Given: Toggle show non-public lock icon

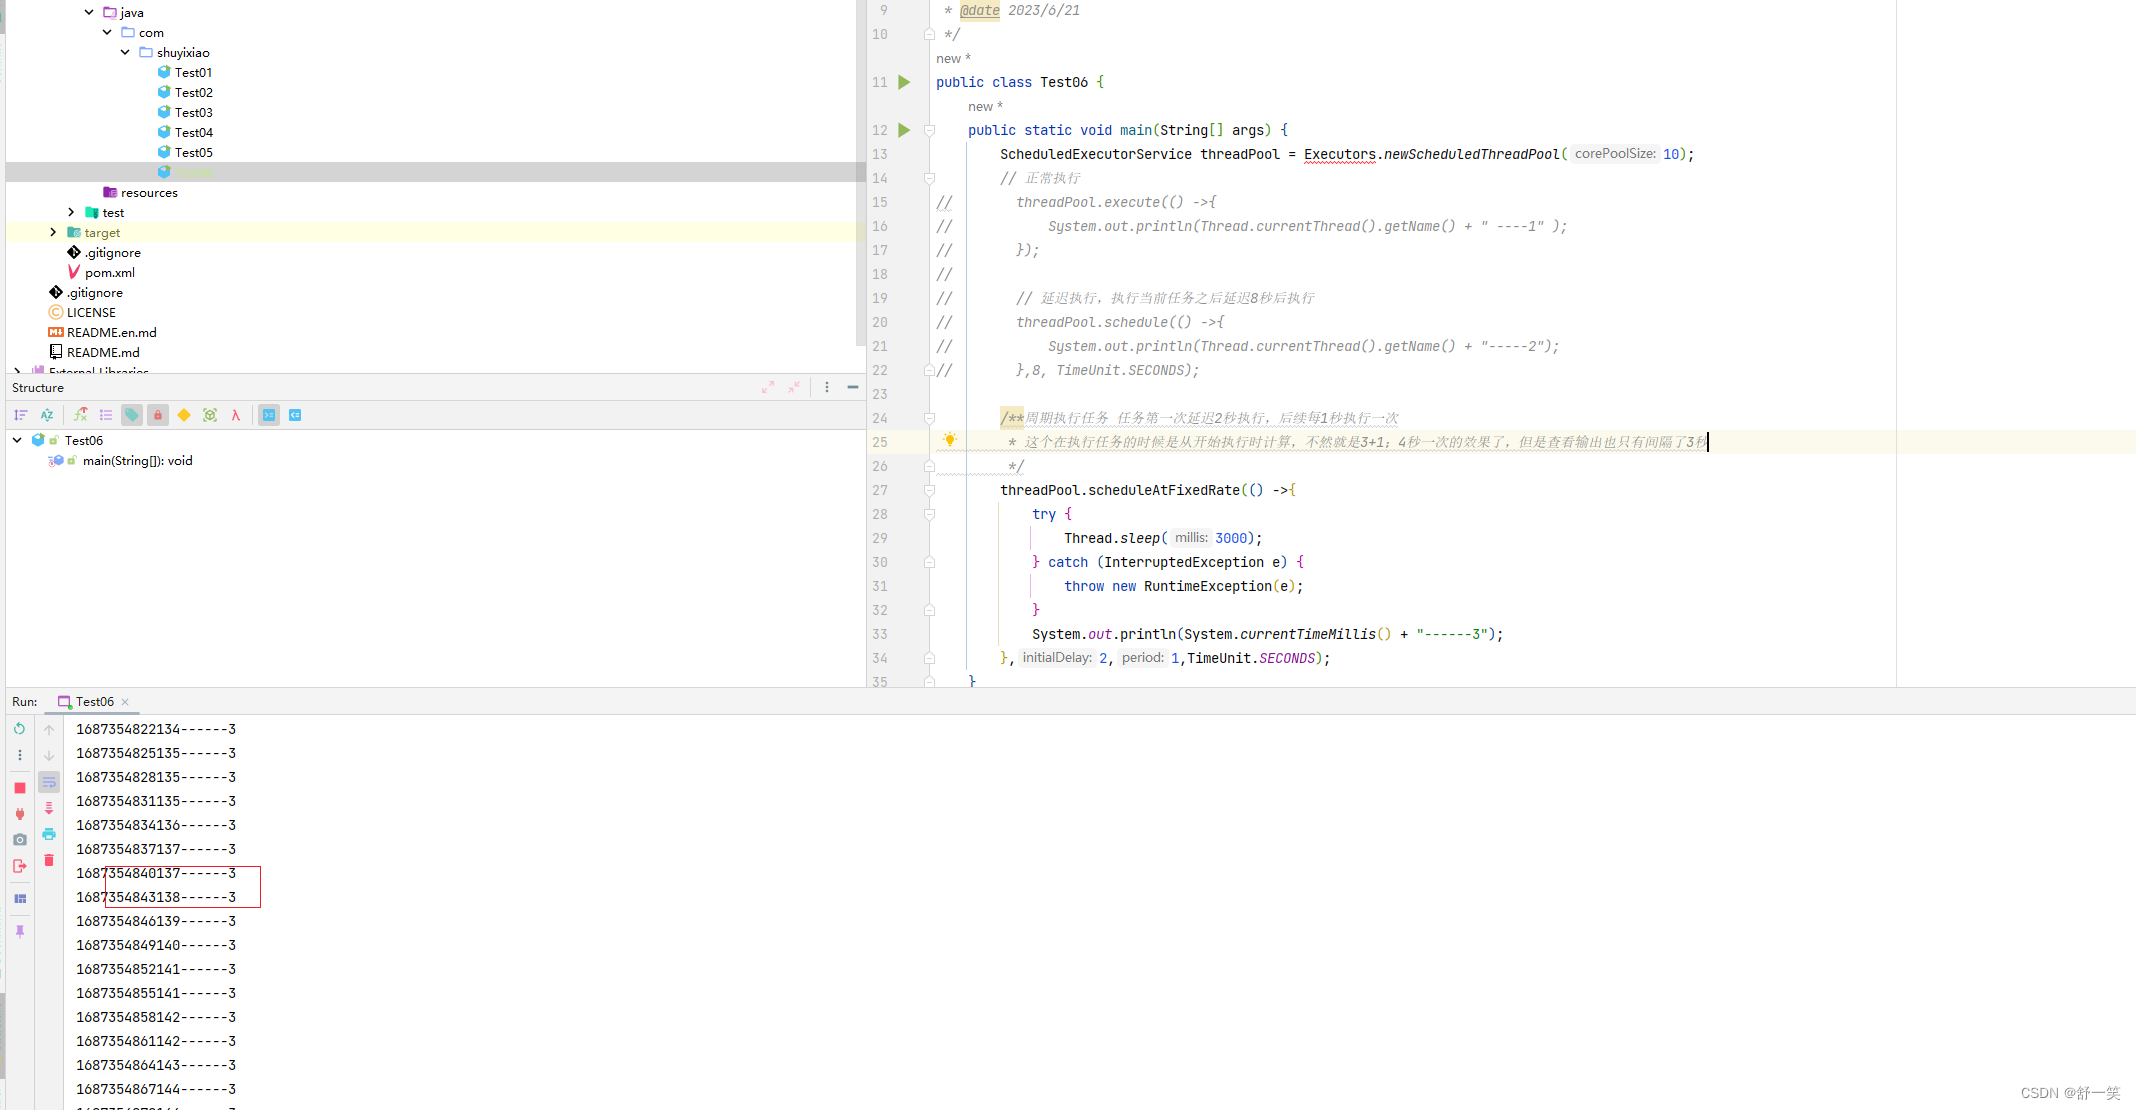Looking at the screenshot, I should pos(158,415).
